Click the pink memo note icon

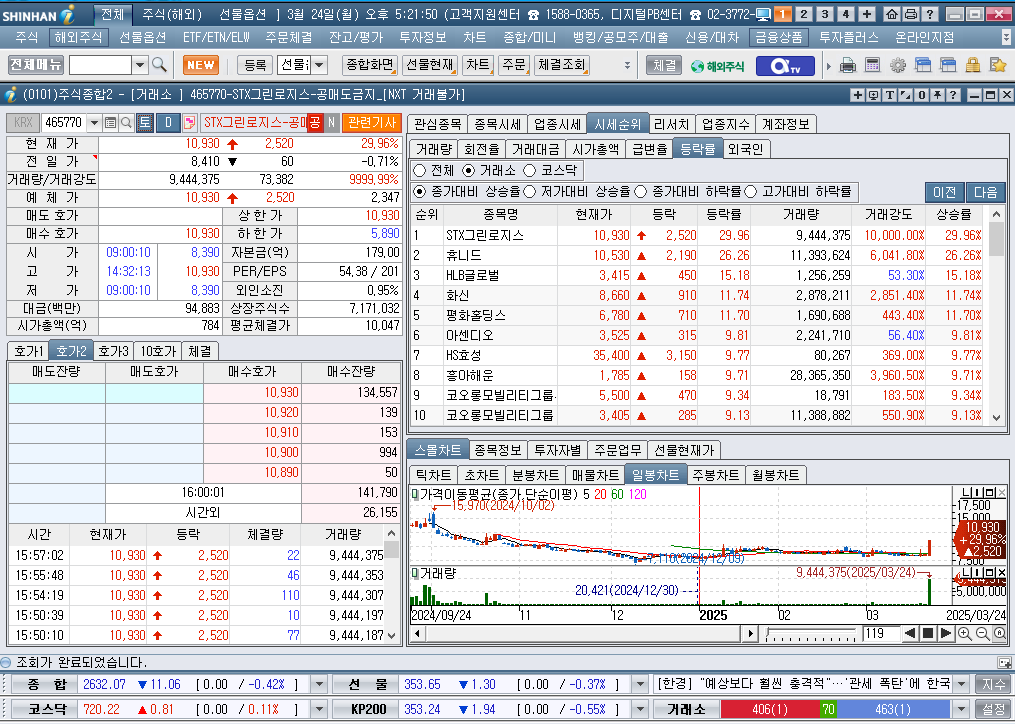point(190,122)
